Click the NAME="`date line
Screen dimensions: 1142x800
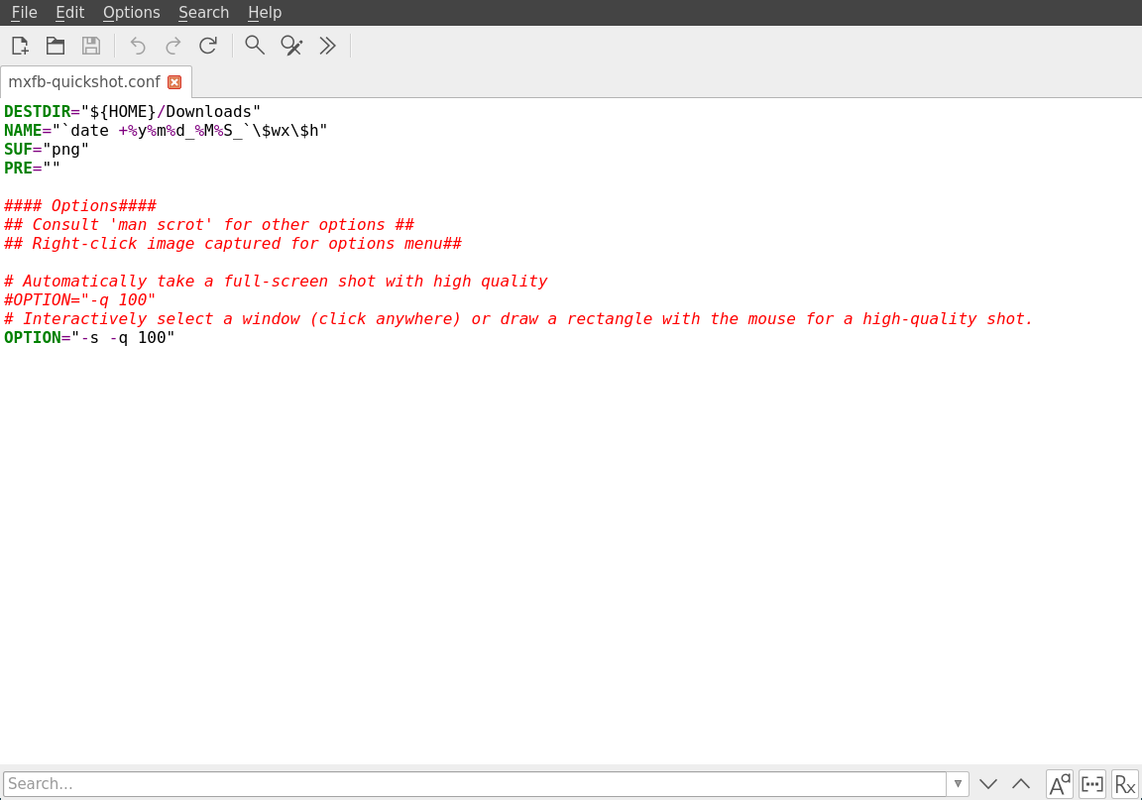[166, 130]
